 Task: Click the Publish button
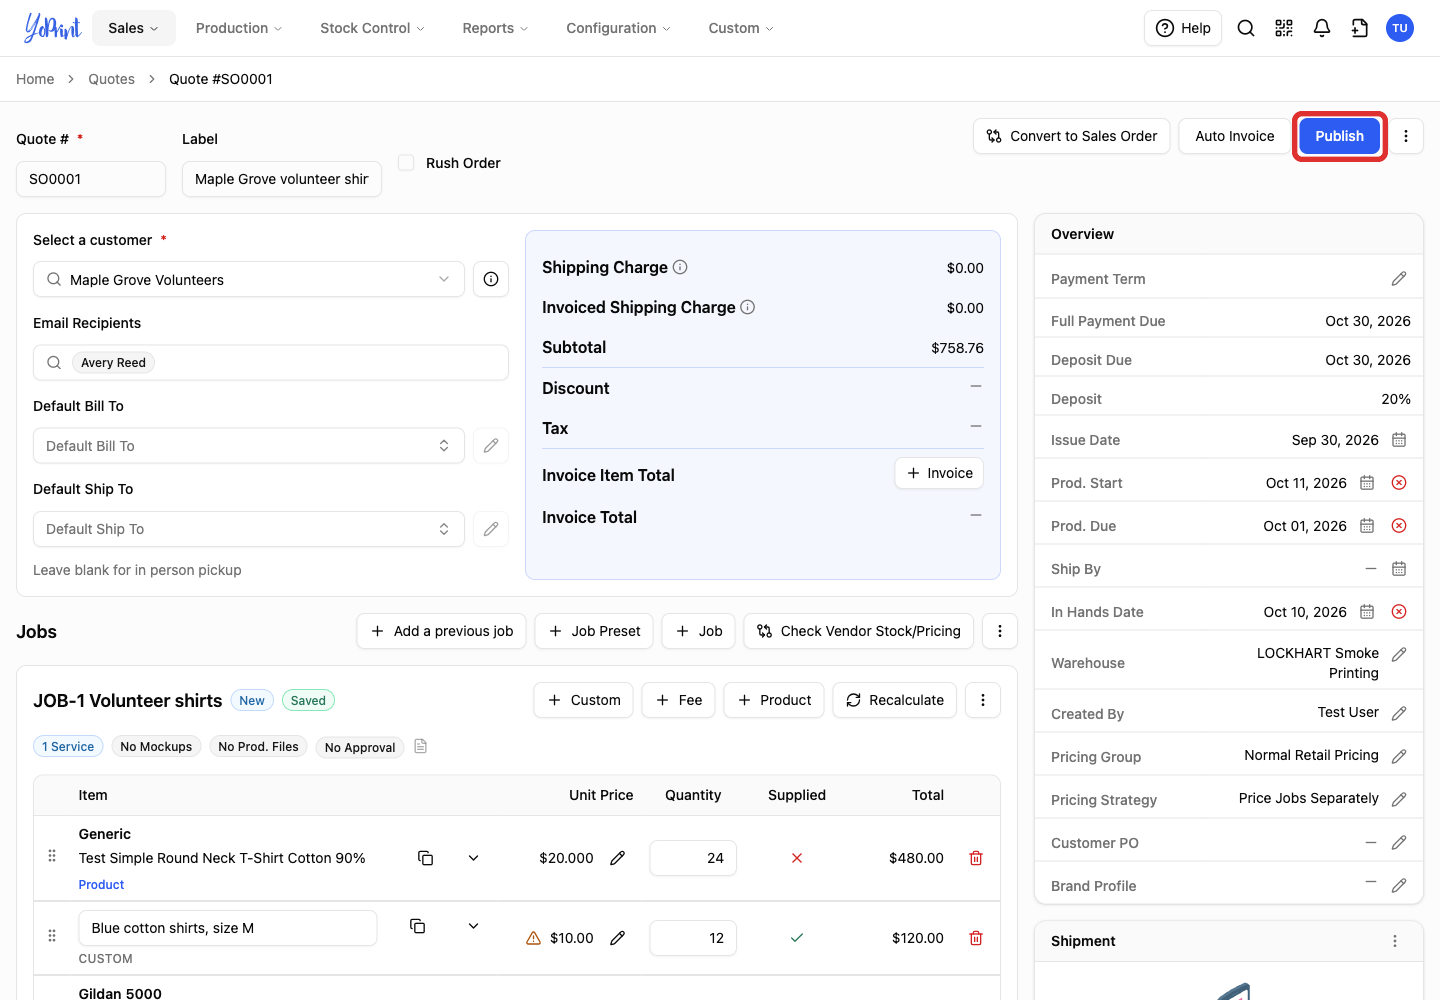pyautogui.click(x=1340, y=136)
